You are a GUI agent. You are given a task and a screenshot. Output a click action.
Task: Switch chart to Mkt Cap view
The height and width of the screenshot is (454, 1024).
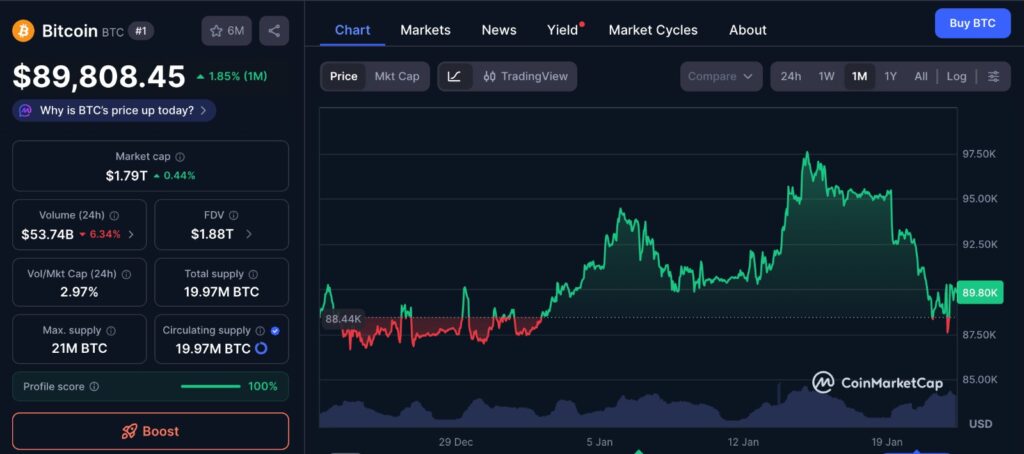(397, 76)
